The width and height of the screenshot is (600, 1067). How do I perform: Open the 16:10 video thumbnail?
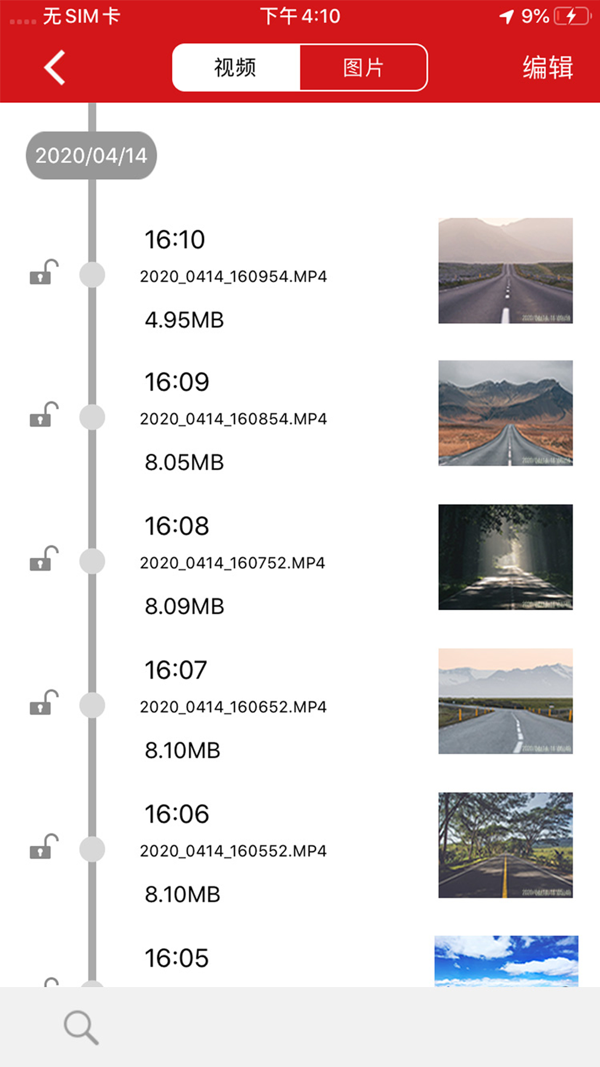(505, 271)
